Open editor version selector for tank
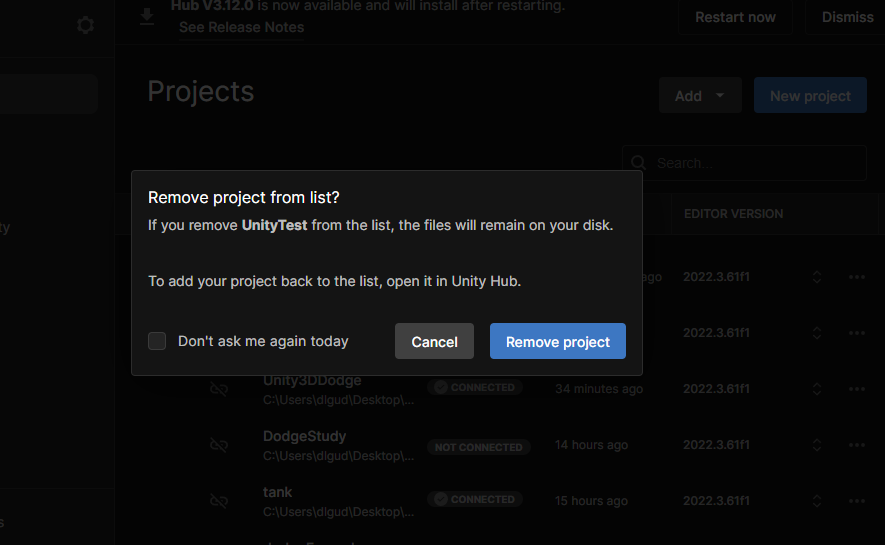885x545 pixels. 817,500
